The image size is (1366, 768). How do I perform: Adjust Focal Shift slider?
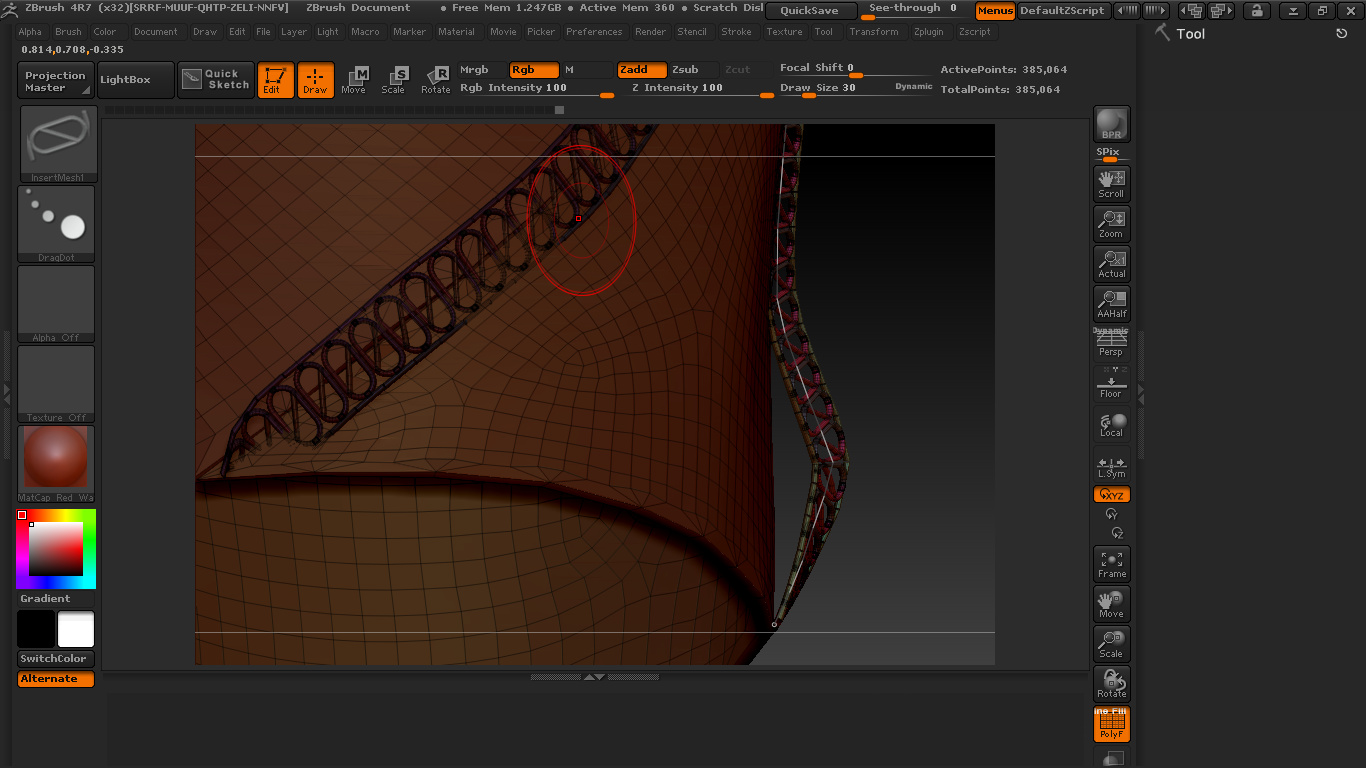coord(856,69)
